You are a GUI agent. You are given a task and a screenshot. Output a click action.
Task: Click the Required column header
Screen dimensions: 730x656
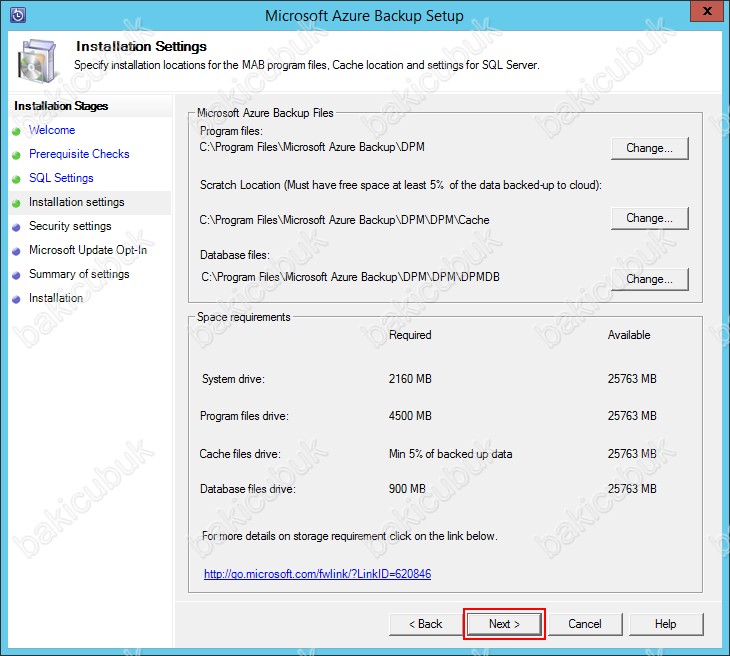[410, 335]
